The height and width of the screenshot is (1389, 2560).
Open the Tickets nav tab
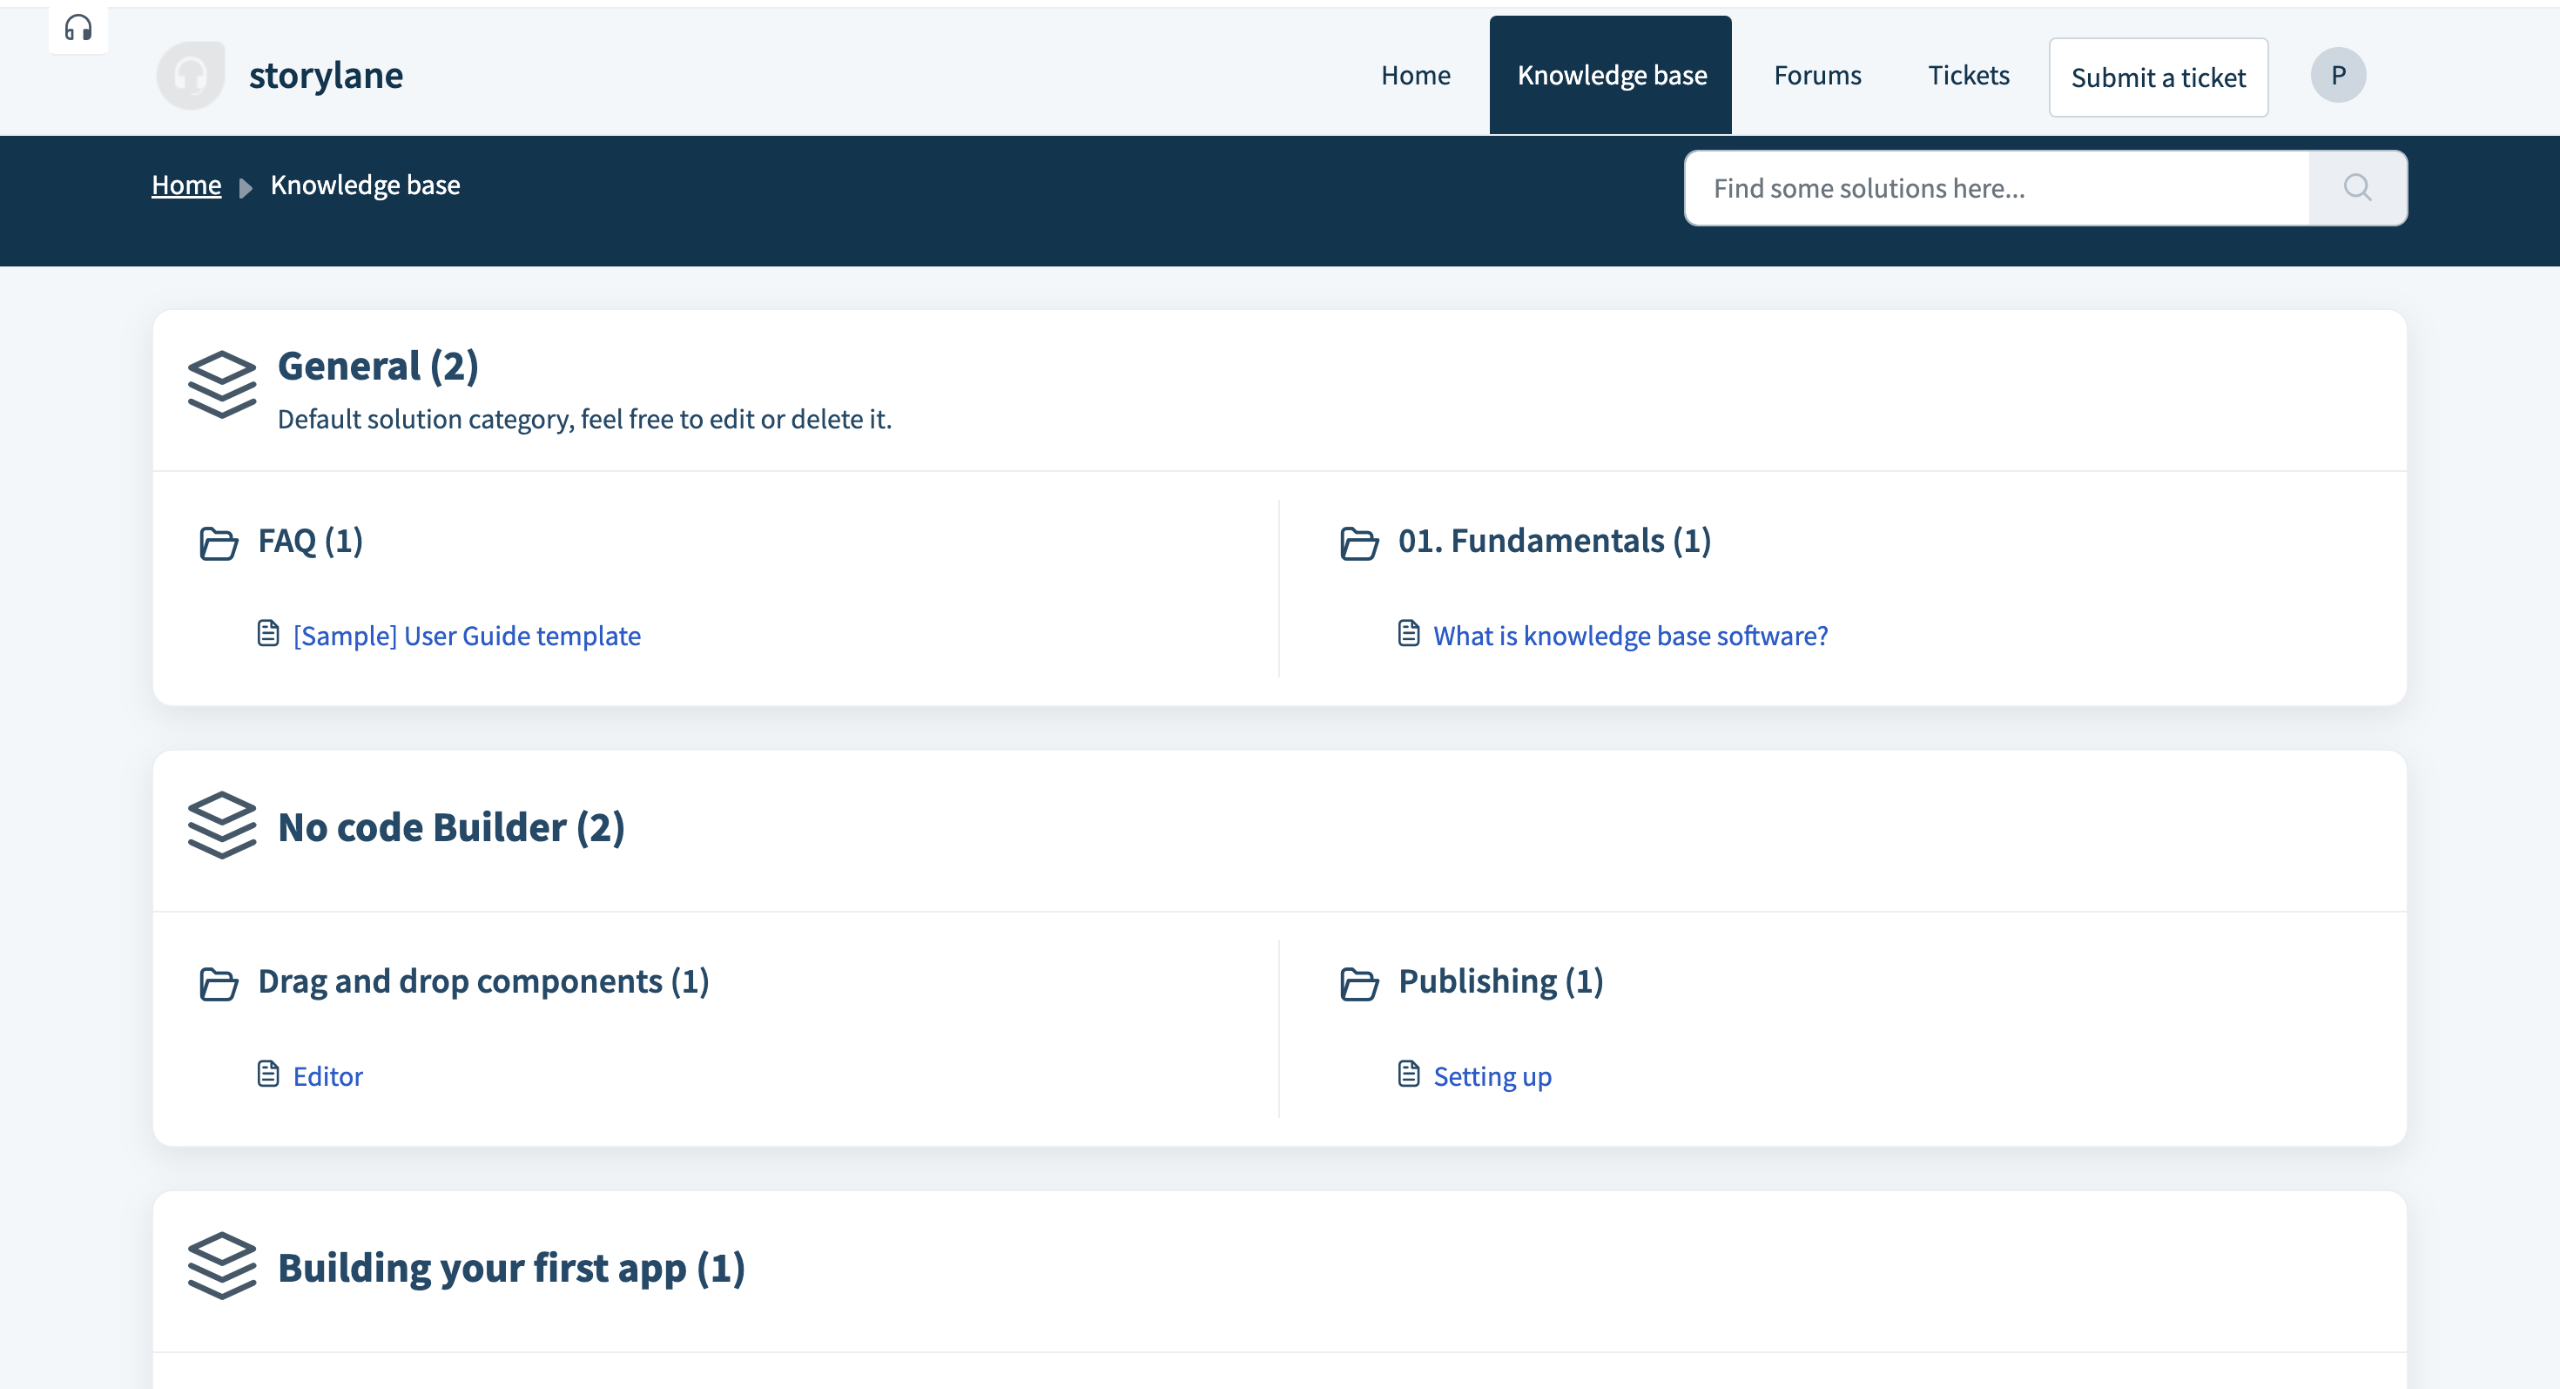coord(1968,75)
